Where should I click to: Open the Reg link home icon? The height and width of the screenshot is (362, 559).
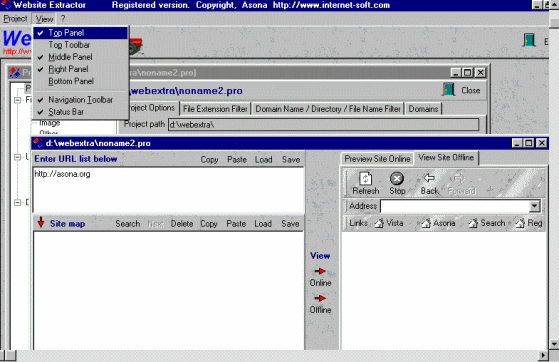(x=520, y=223)
